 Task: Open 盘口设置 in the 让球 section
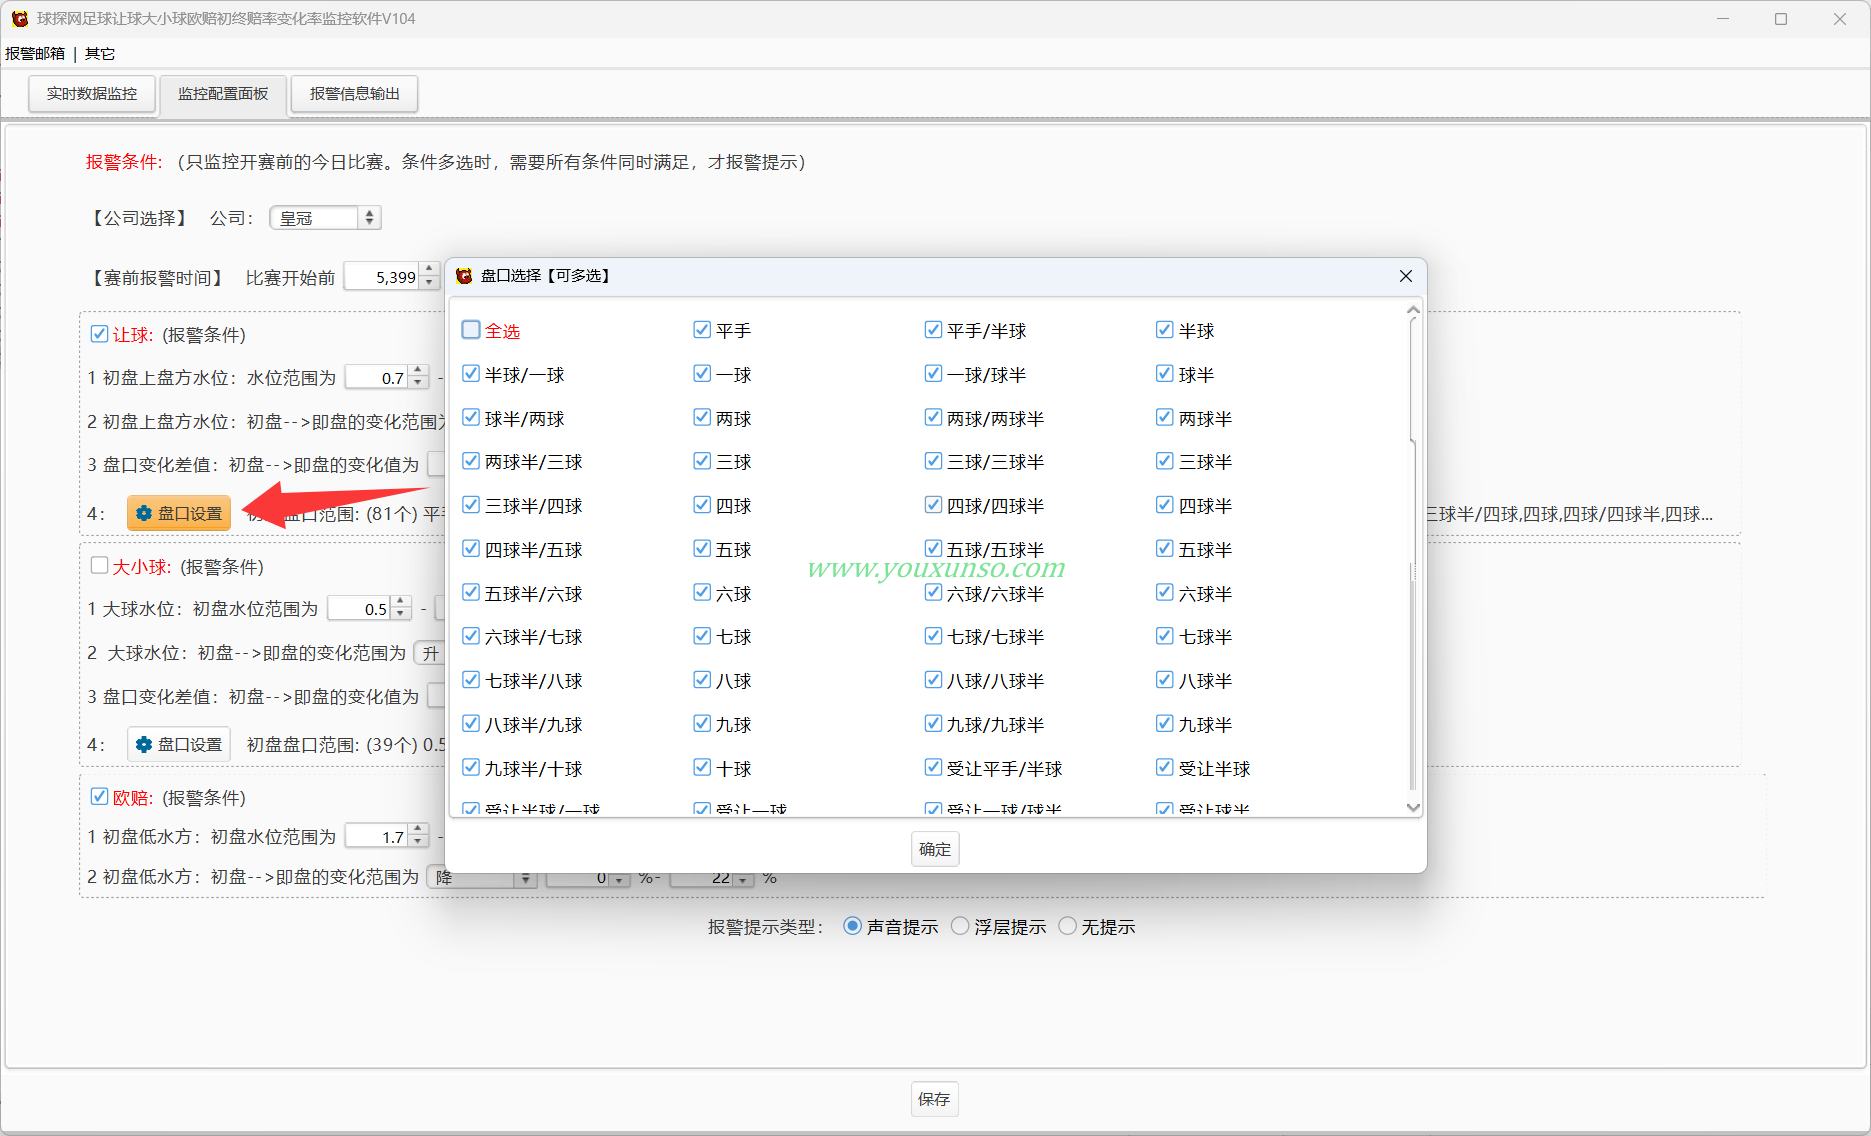click(179, 513)
